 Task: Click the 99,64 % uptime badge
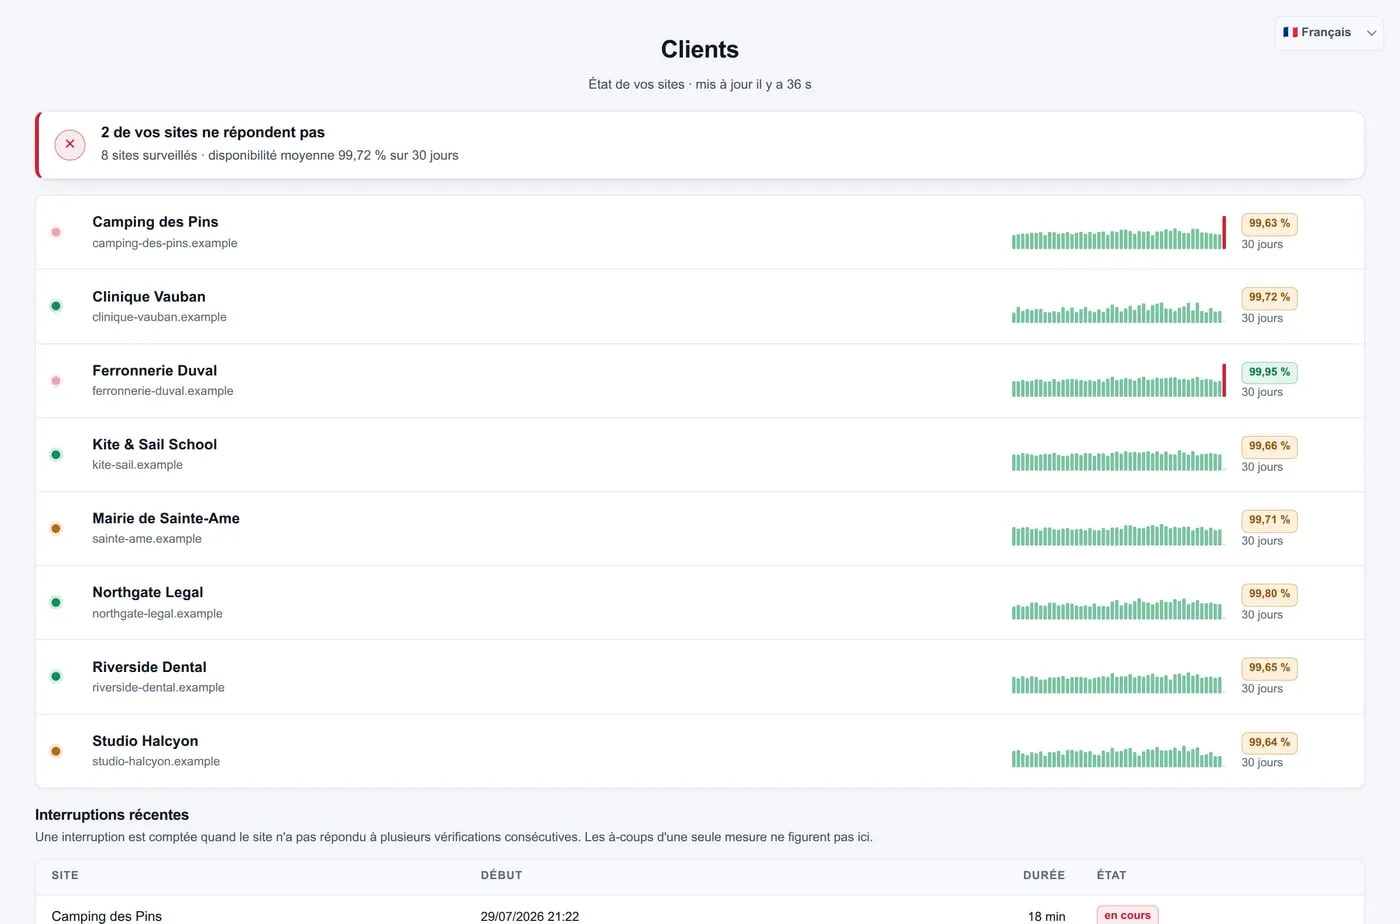(x=1269, y=742)
